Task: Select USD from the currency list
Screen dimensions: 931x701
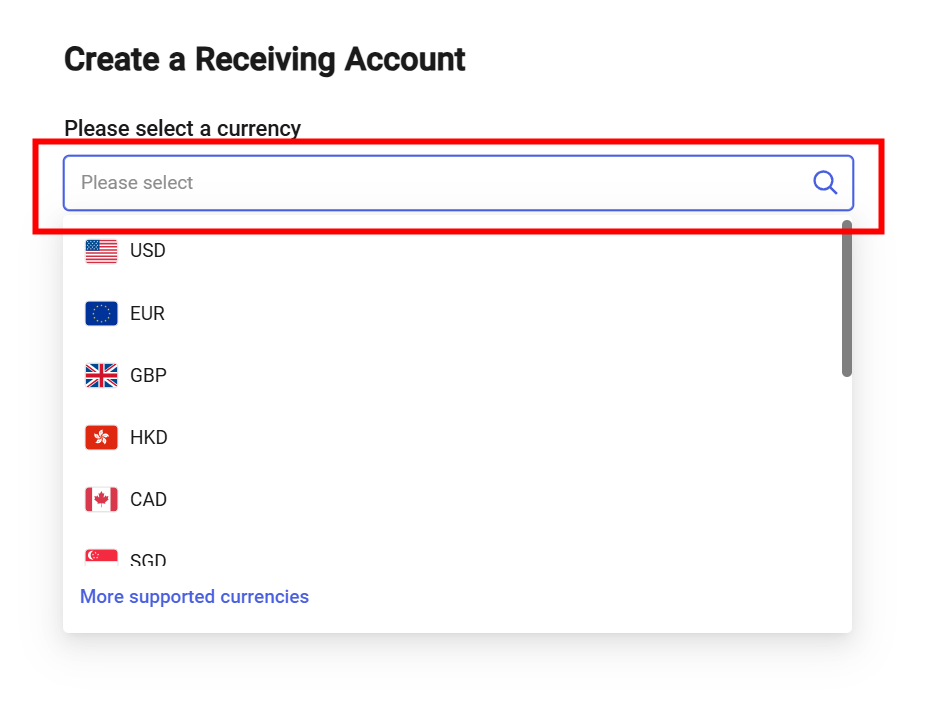Action: tap(148, 251)
